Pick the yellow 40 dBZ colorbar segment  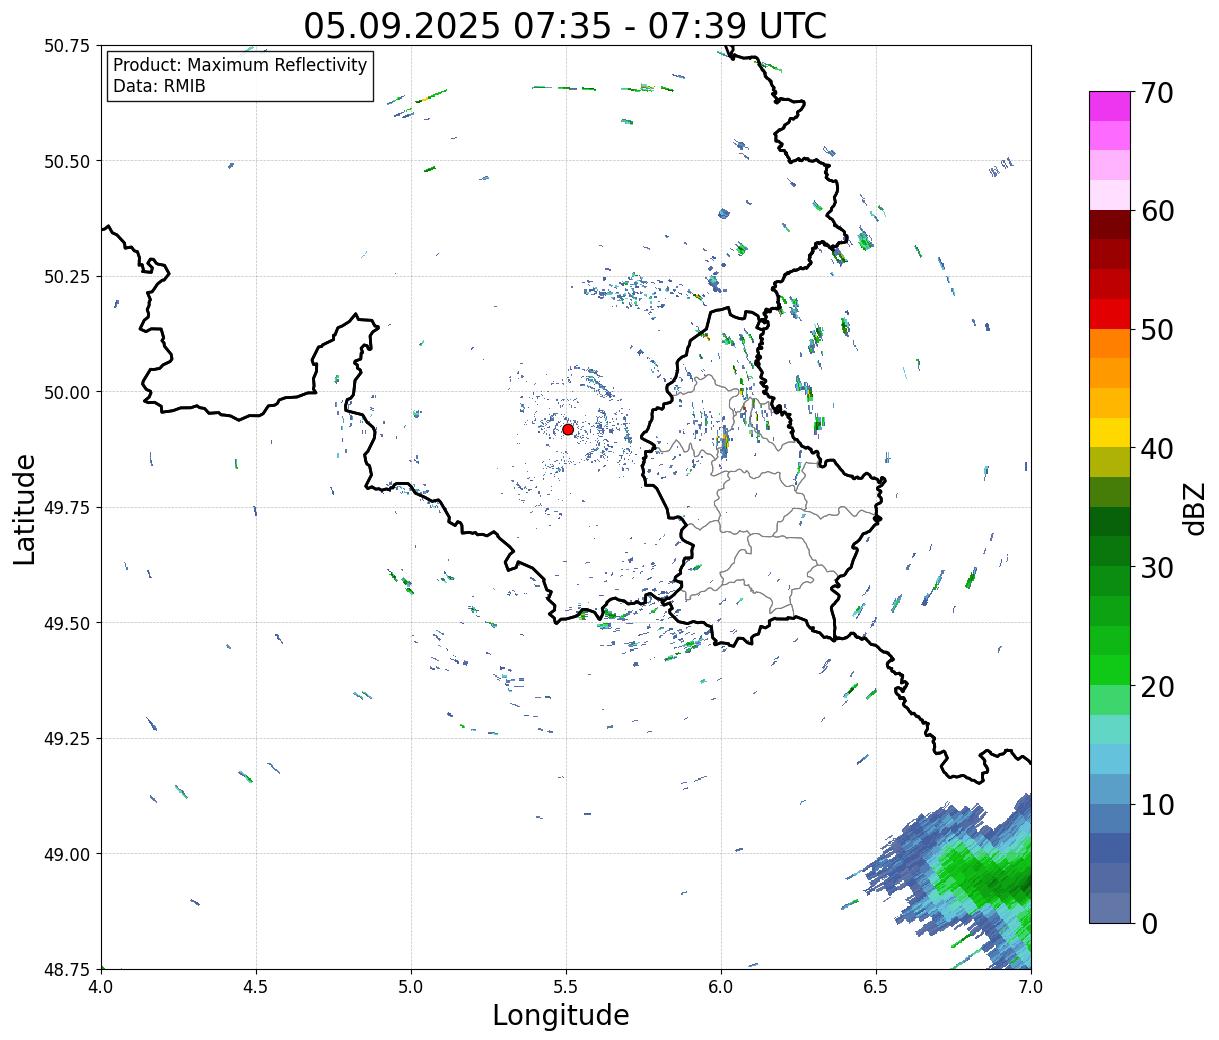[x=1110, y=432]
